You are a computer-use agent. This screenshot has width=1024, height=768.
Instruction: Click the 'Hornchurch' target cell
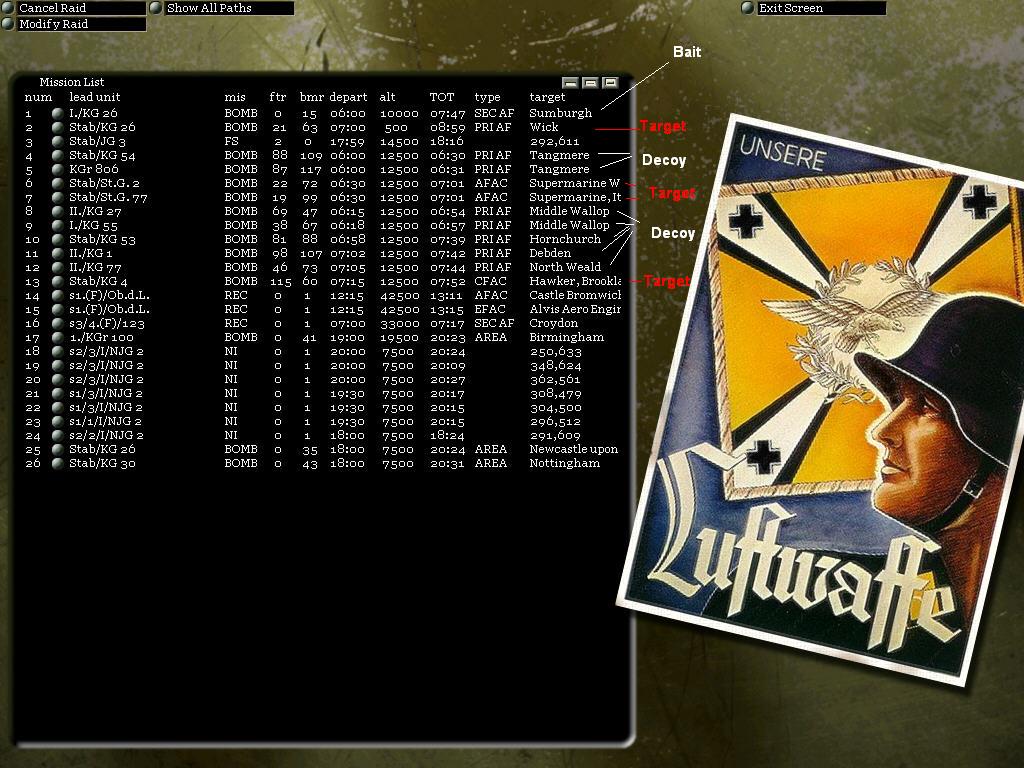pos(565,239)
